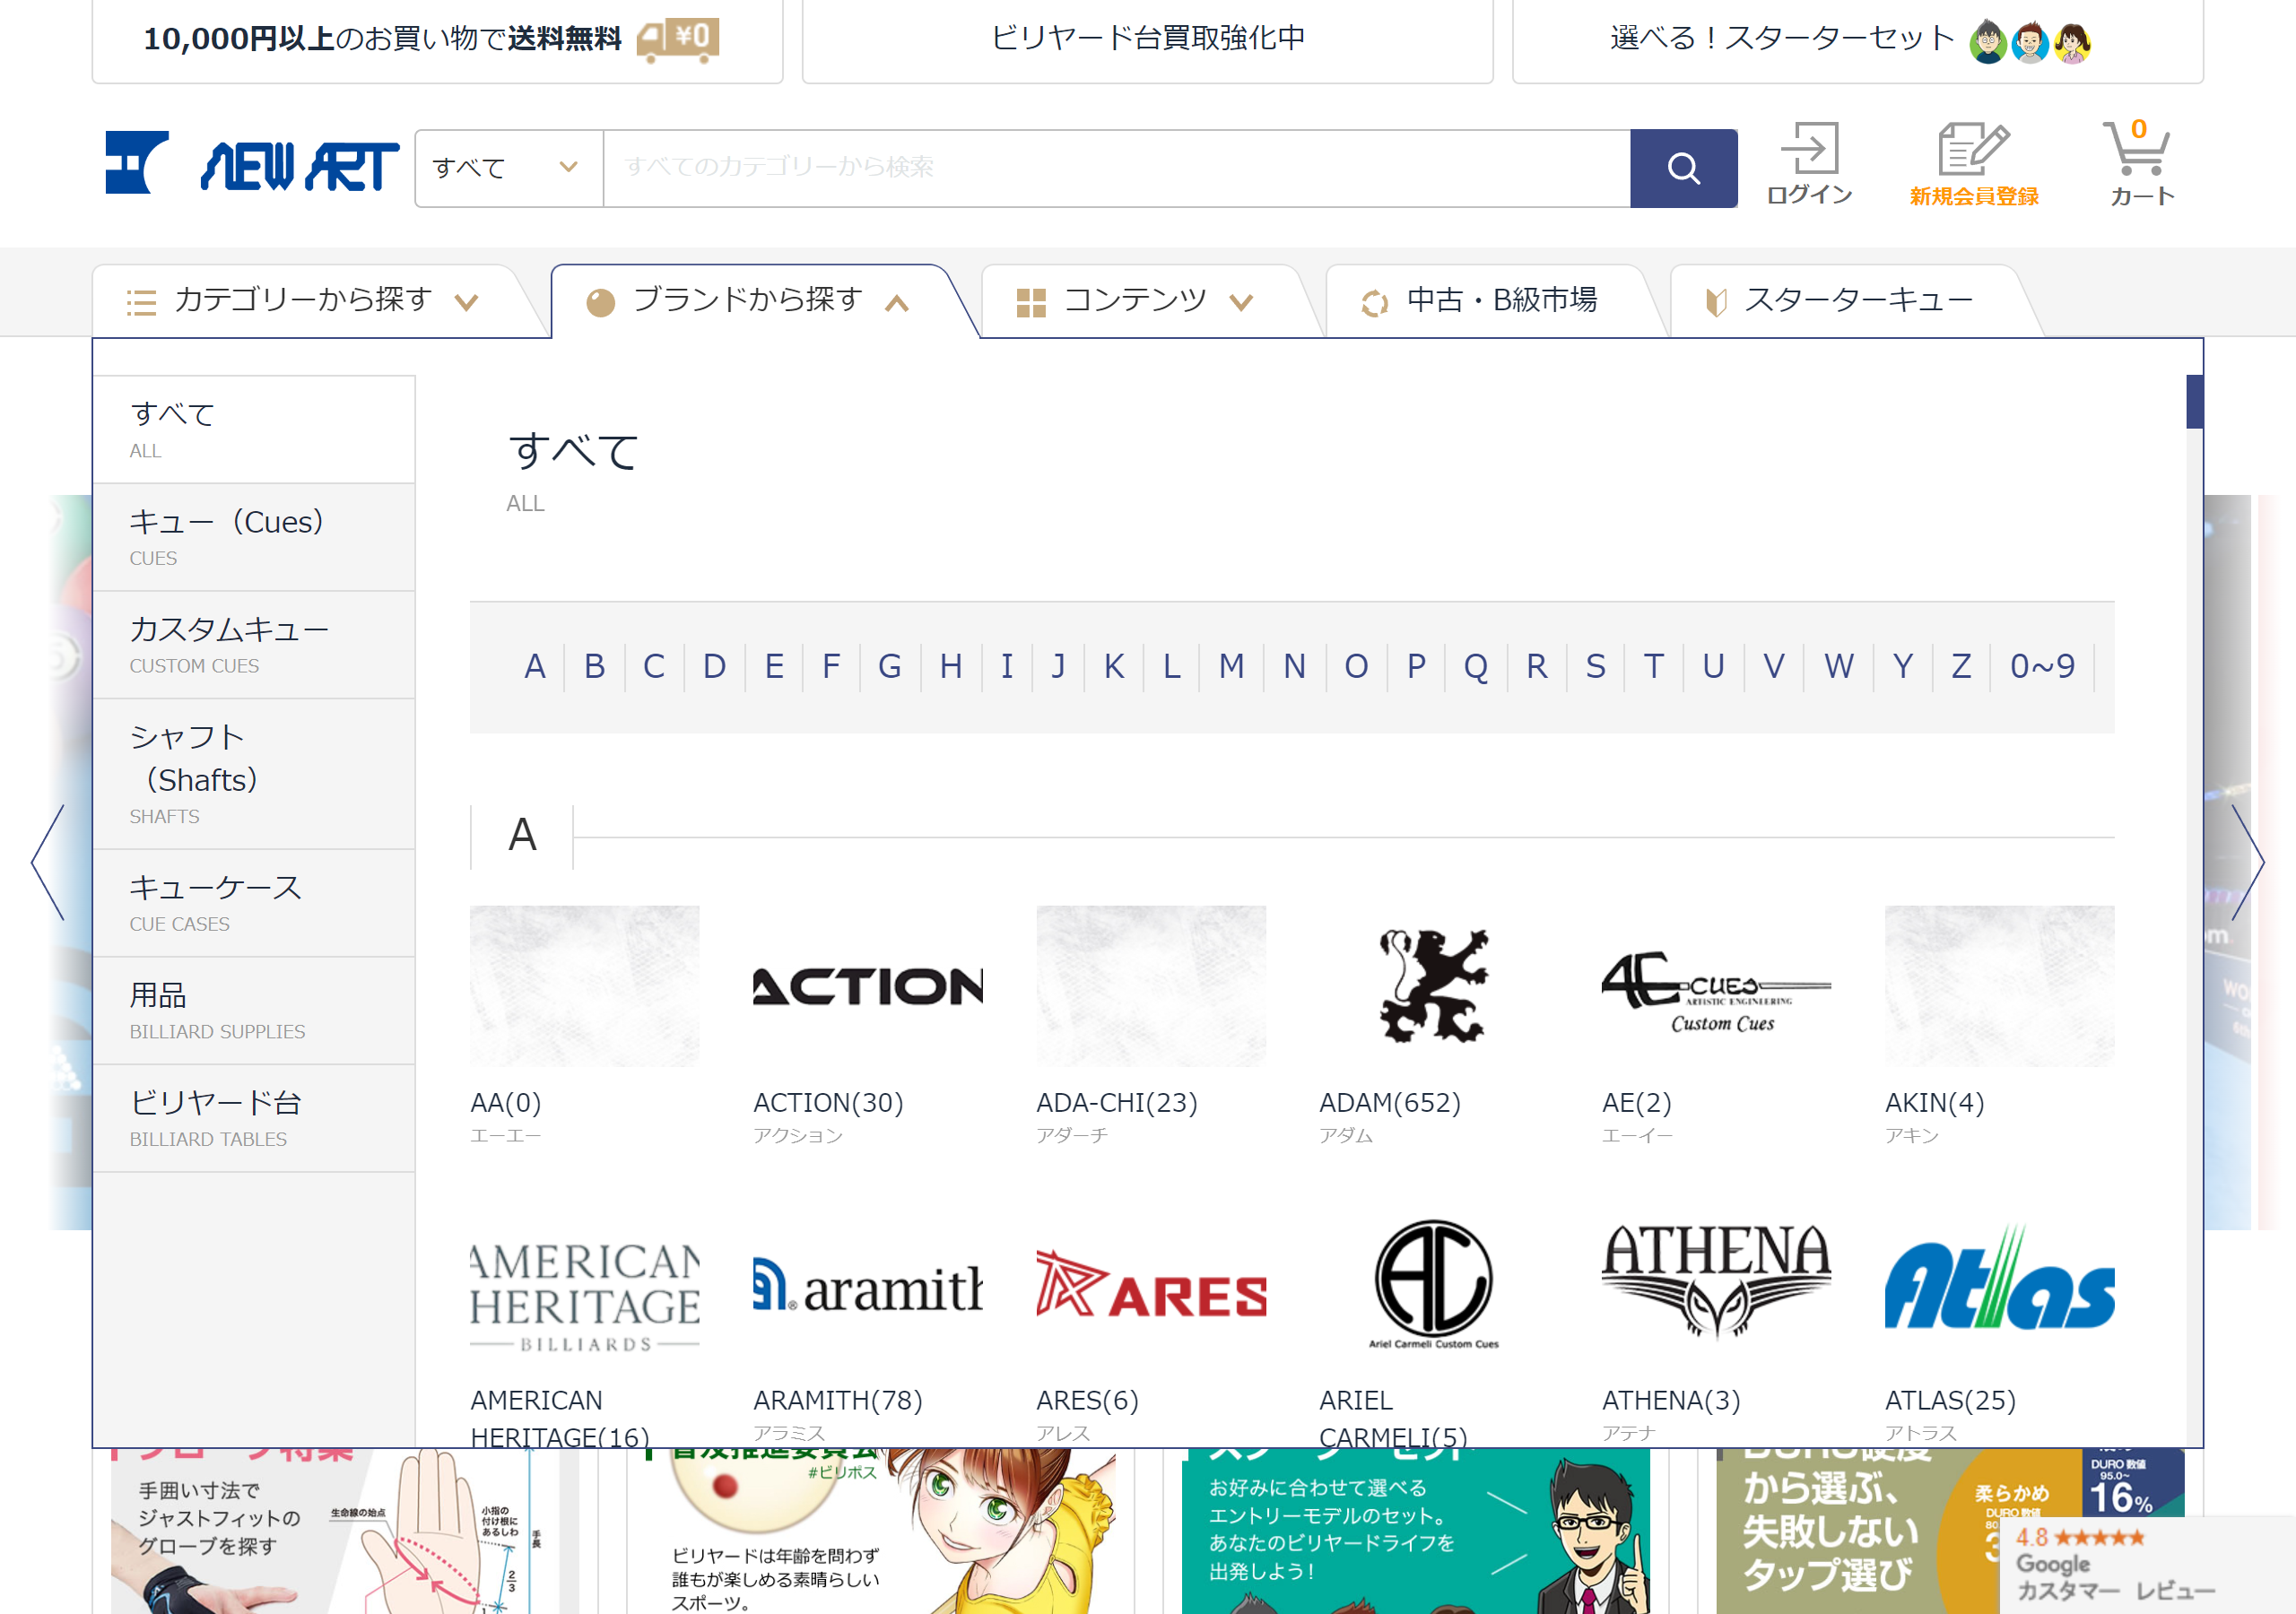The width and height of the screenshot is (2296, 1614).
Task: Click the Google customer review badge
Action: [x=2147, y=1565]
